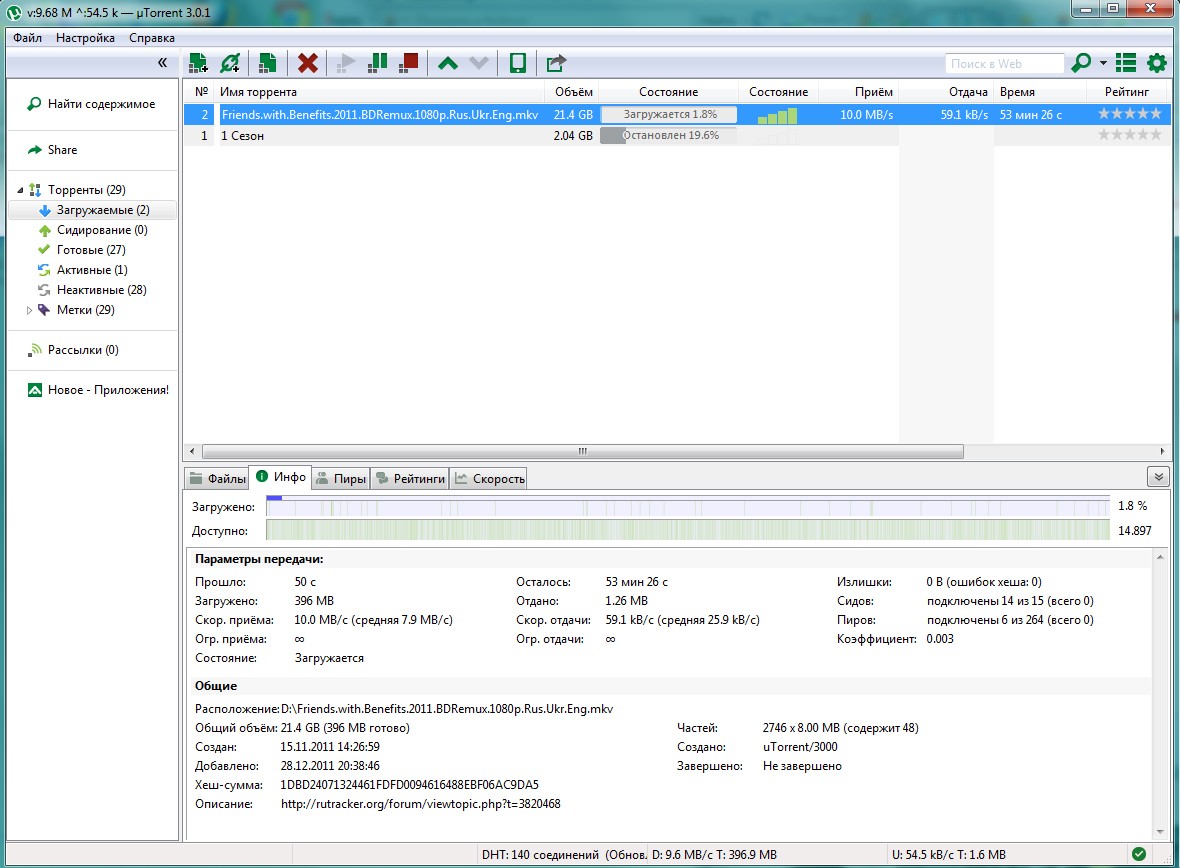Select the Сидирование (0) category
1180x868 pixels.
point(93,230)
